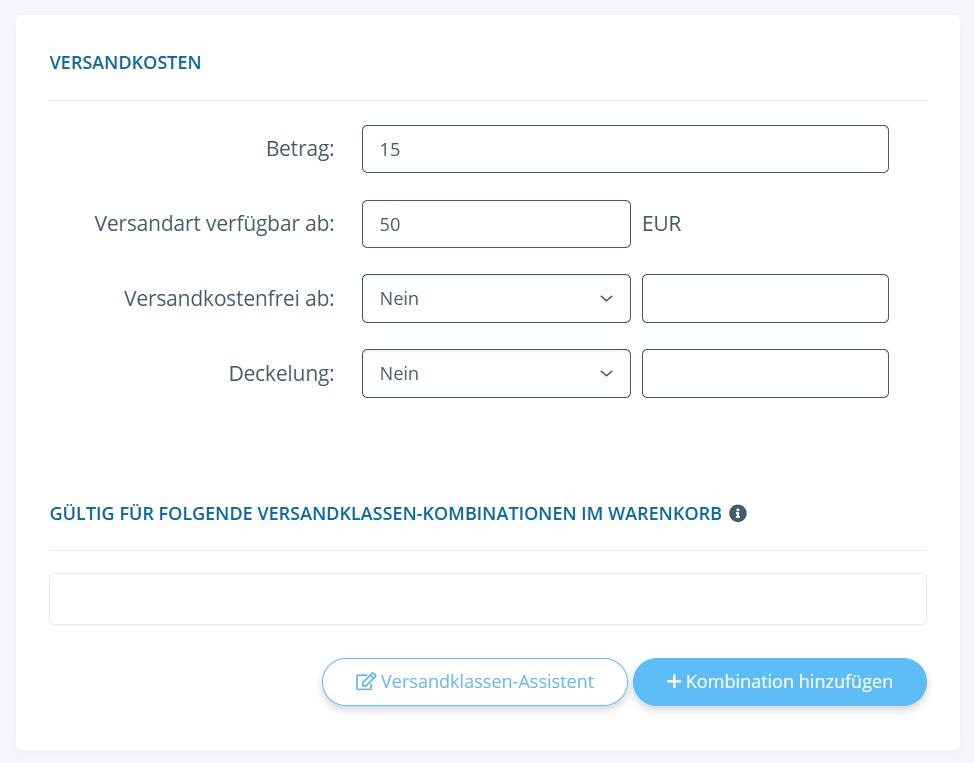Click the divider line below Versandkosten heading

(x=488, y=101)
